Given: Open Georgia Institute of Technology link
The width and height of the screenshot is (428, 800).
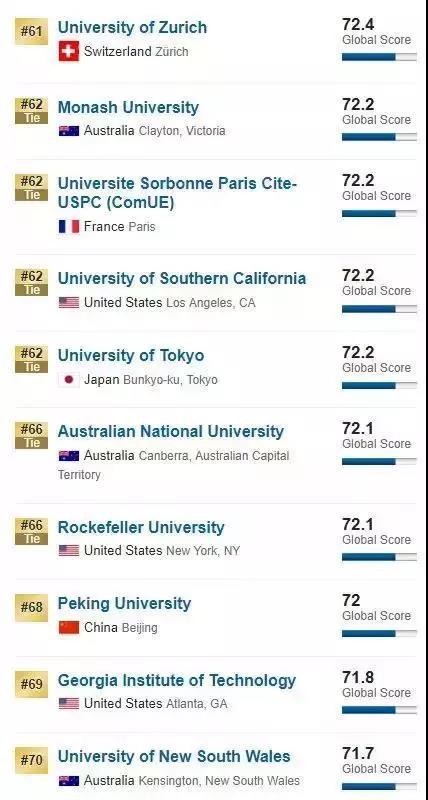Looking at the screenshot, I should point(177,680).
